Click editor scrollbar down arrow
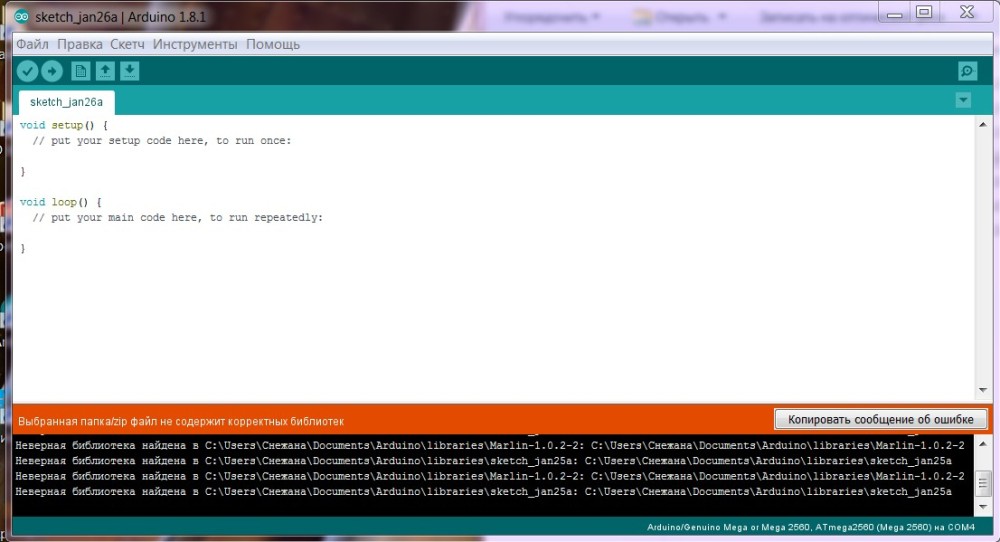The height and width of the screenshot is (542, 1000). (983, 390)
